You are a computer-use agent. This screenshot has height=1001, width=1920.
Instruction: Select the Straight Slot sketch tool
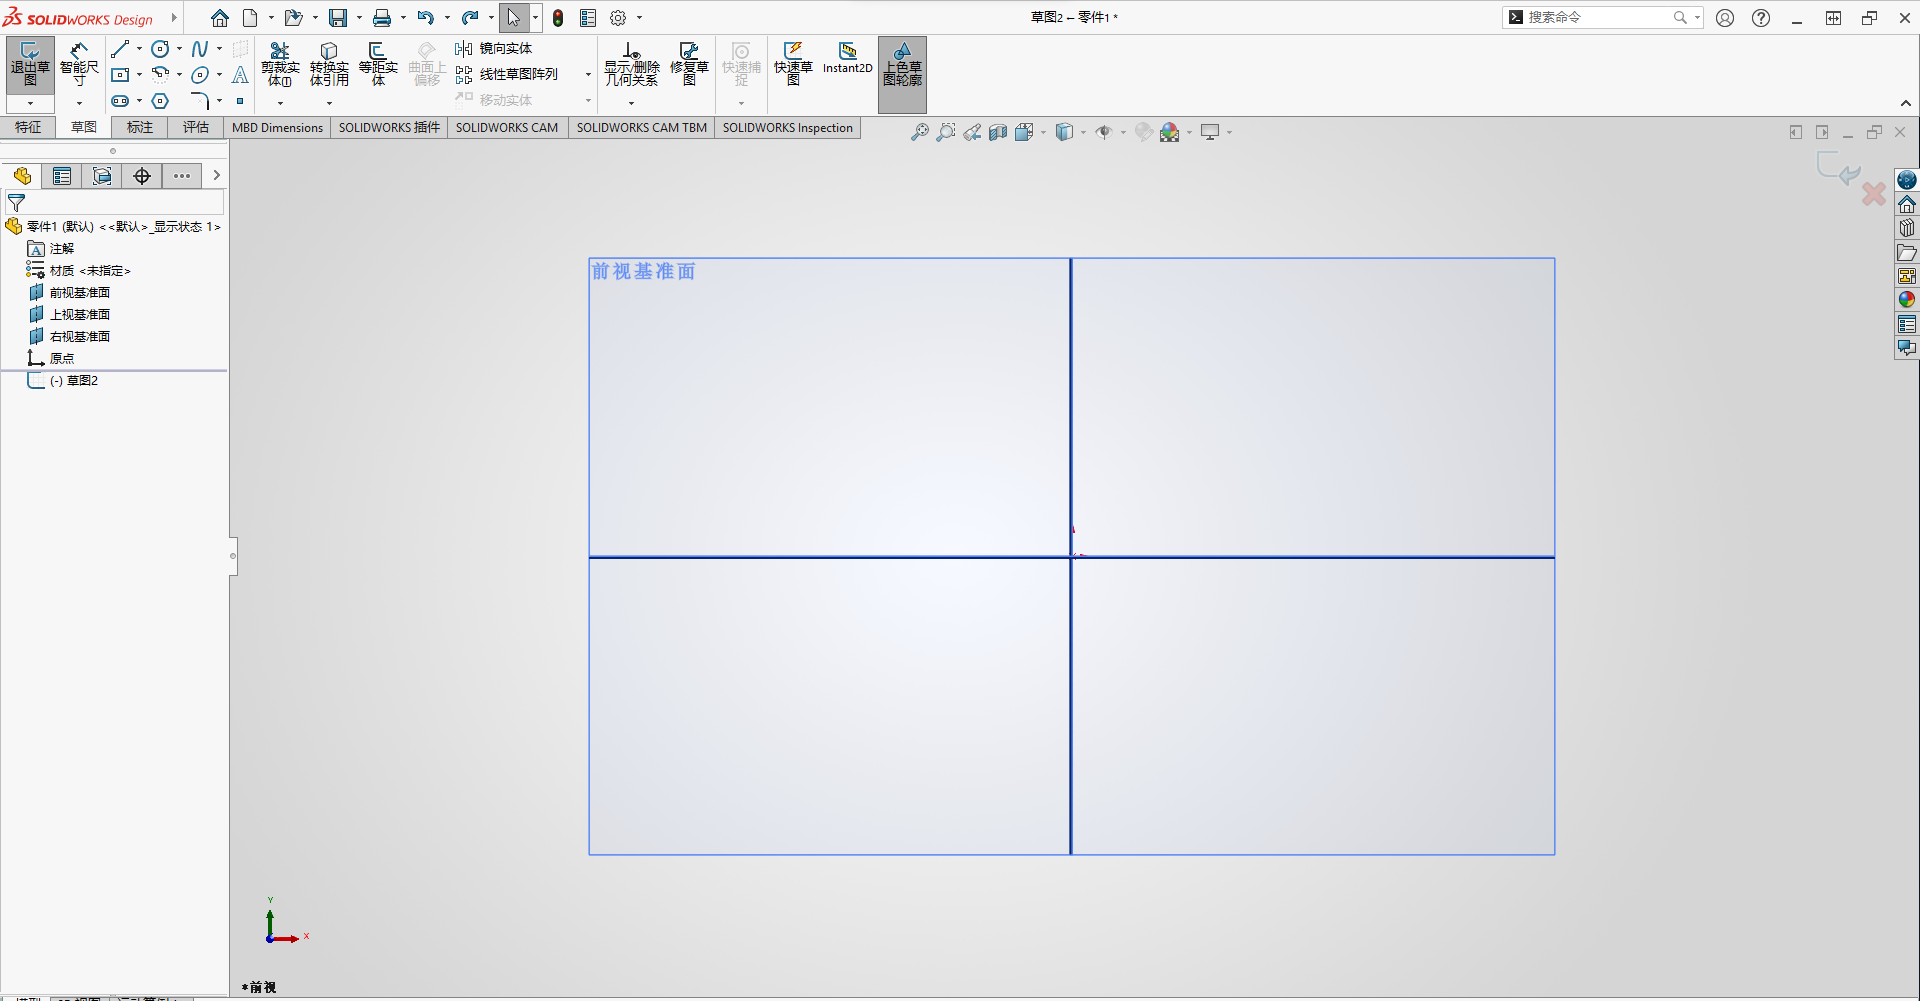pyautogui.click(x=120, y=101)
